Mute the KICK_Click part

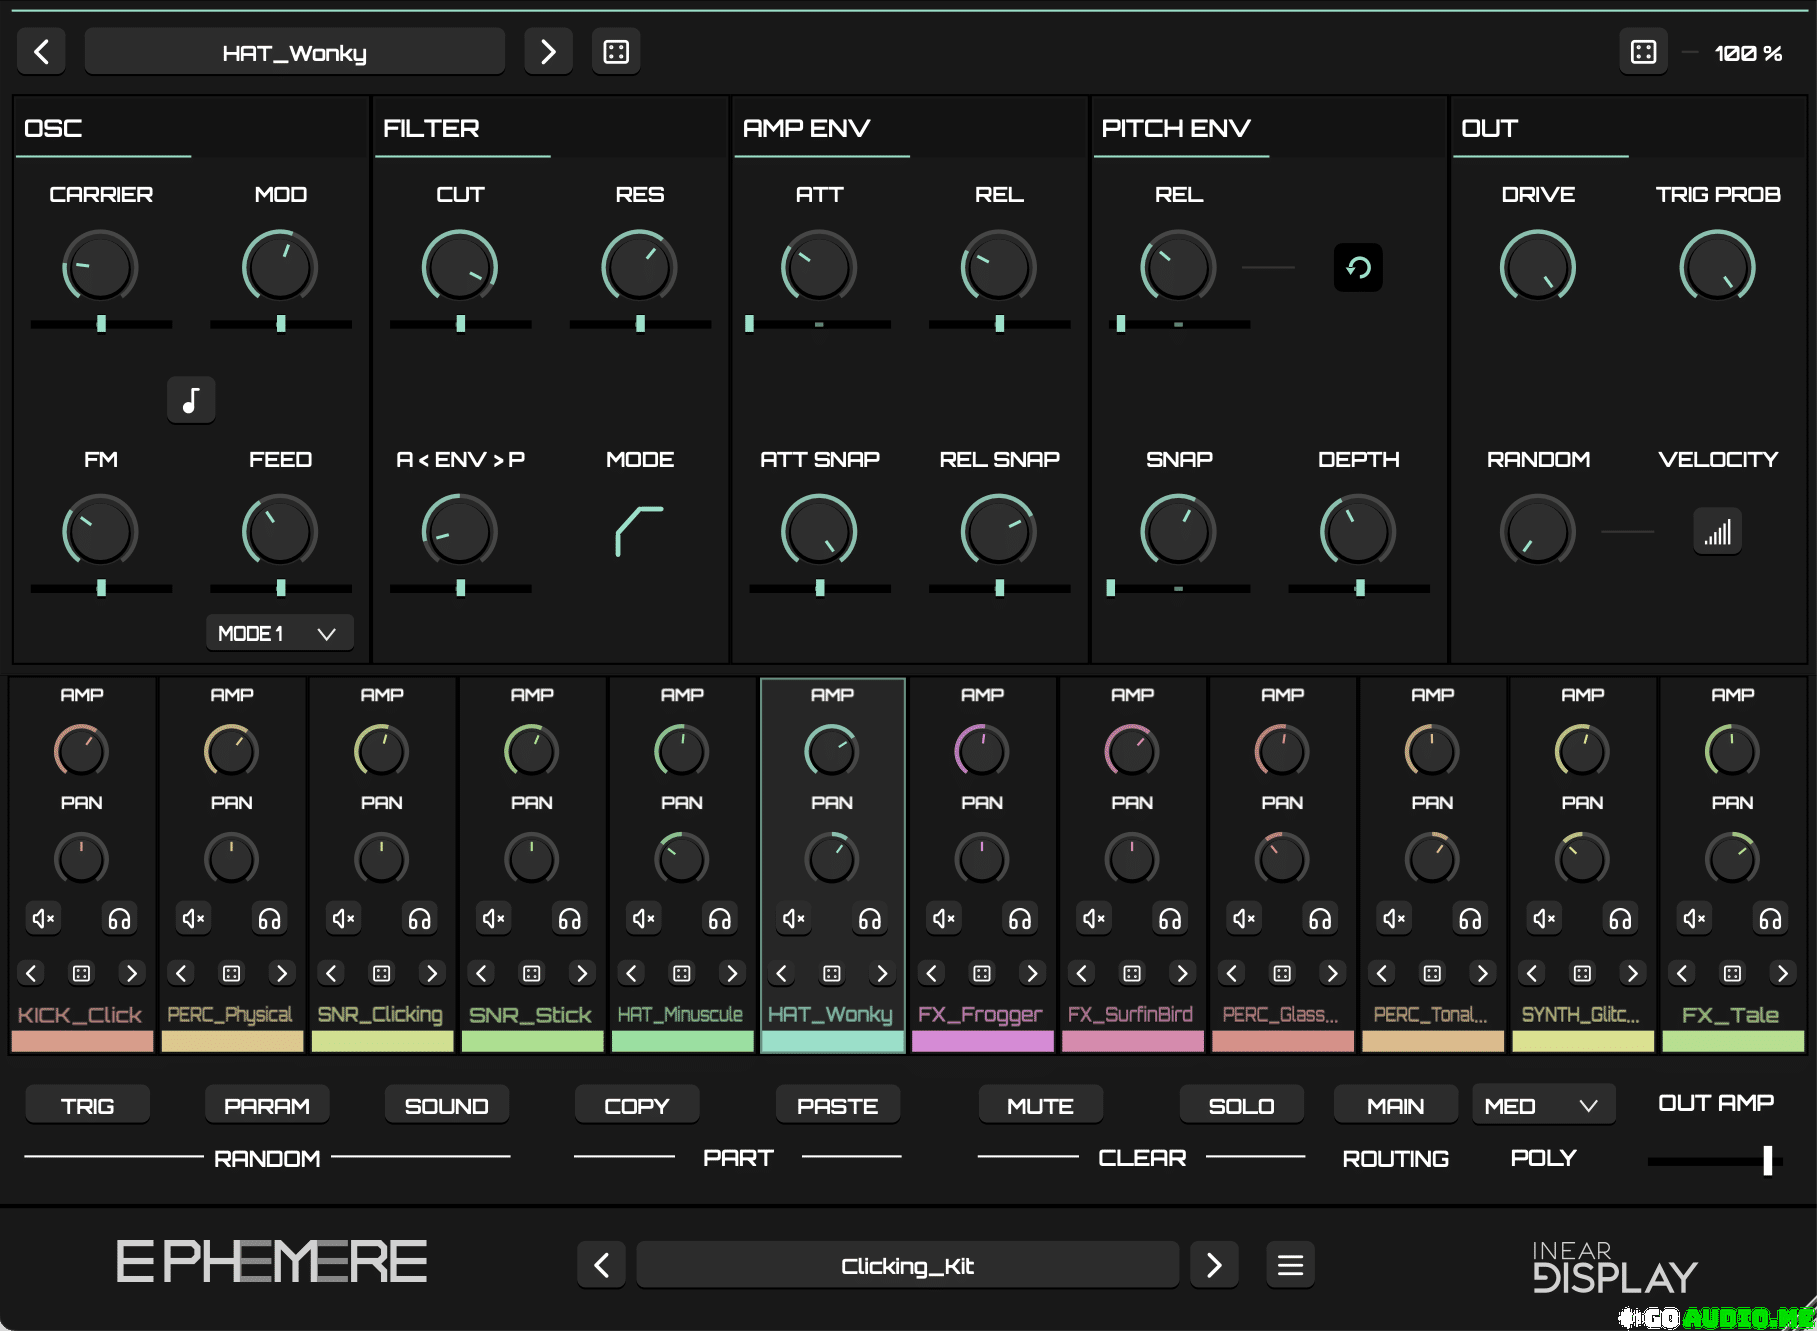point(44,918)
